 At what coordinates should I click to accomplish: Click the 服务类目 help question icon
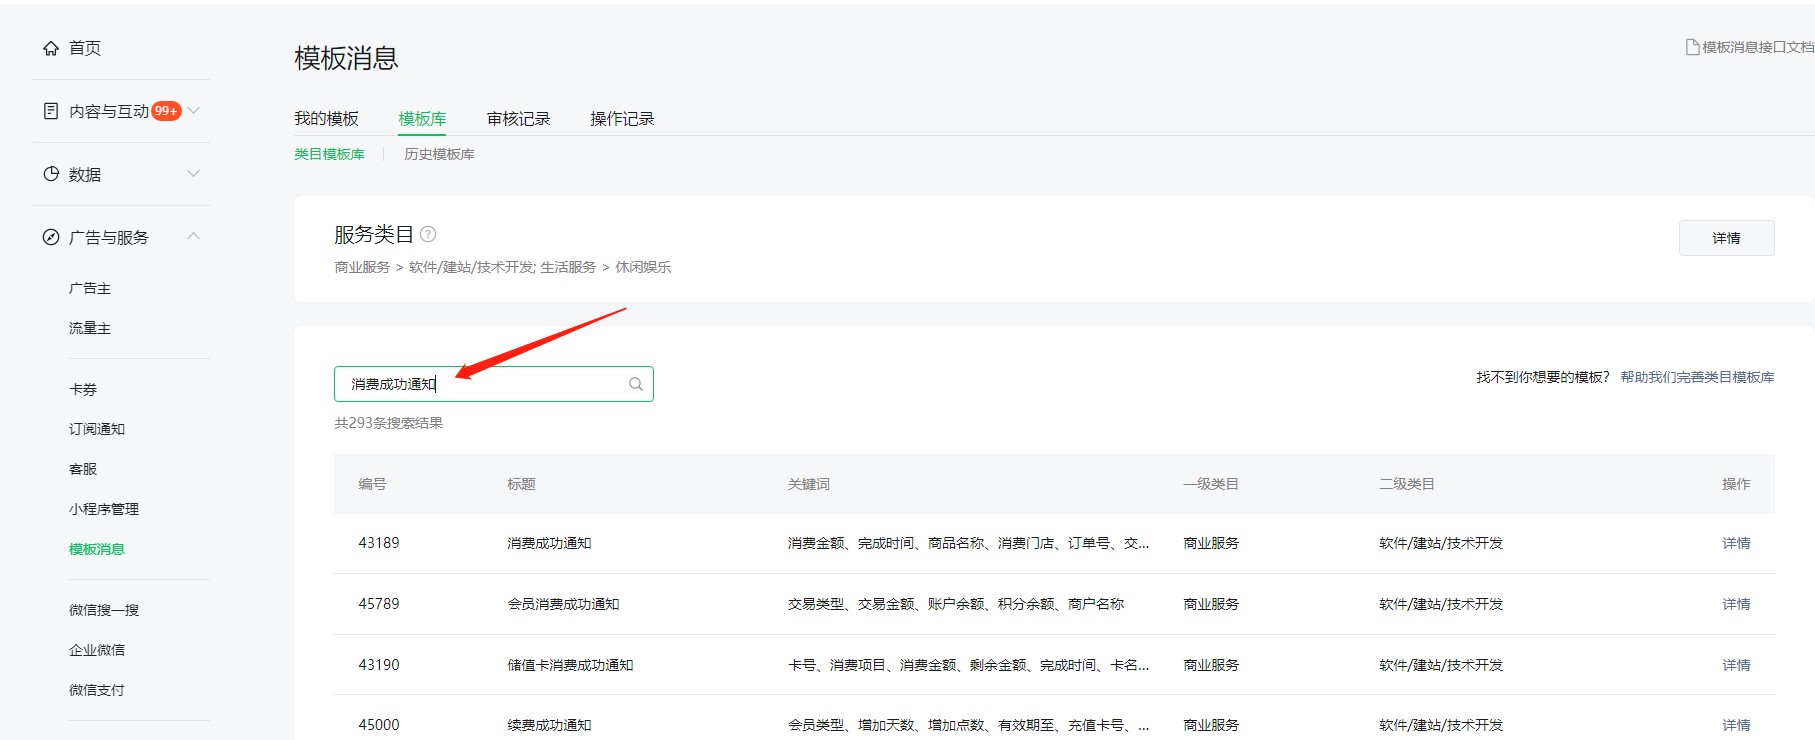point(428,234)
